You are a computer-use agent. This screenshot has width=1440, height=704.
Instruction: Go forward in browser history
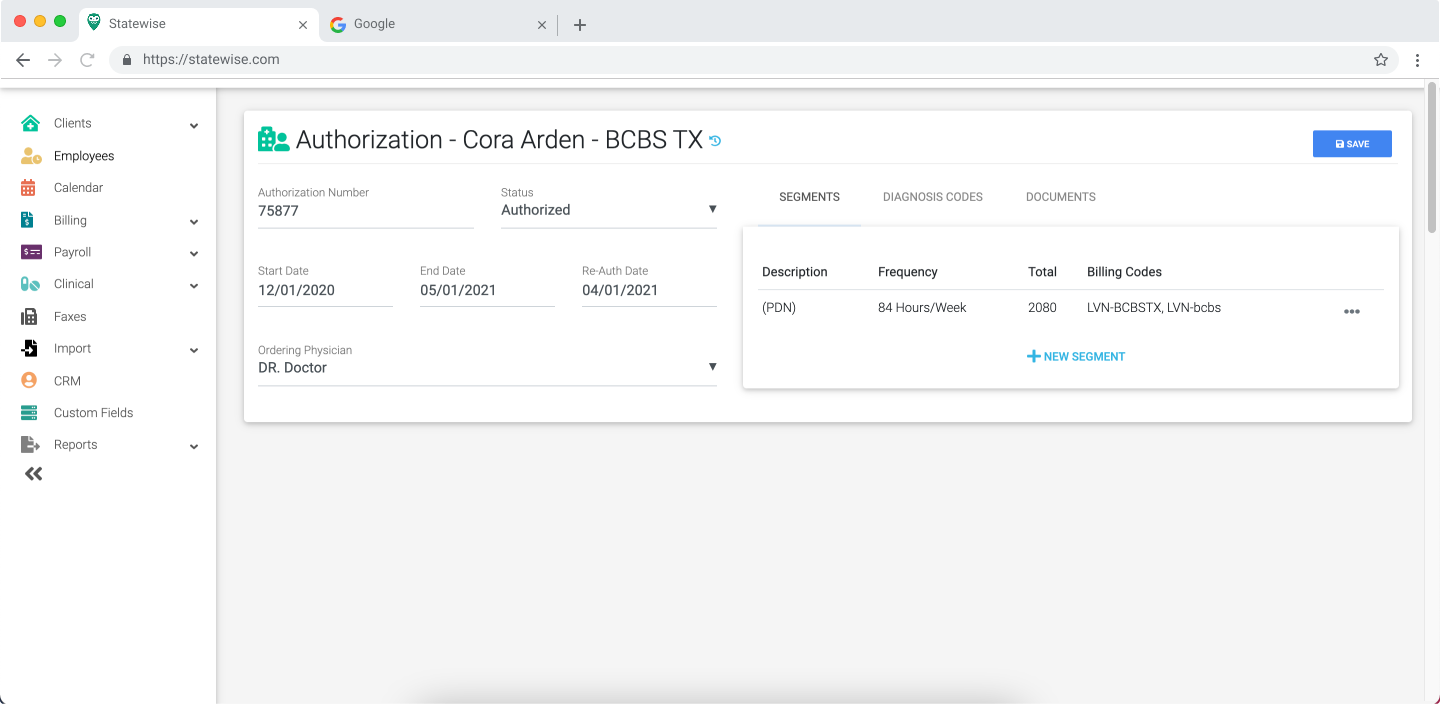tap(55, 60)
